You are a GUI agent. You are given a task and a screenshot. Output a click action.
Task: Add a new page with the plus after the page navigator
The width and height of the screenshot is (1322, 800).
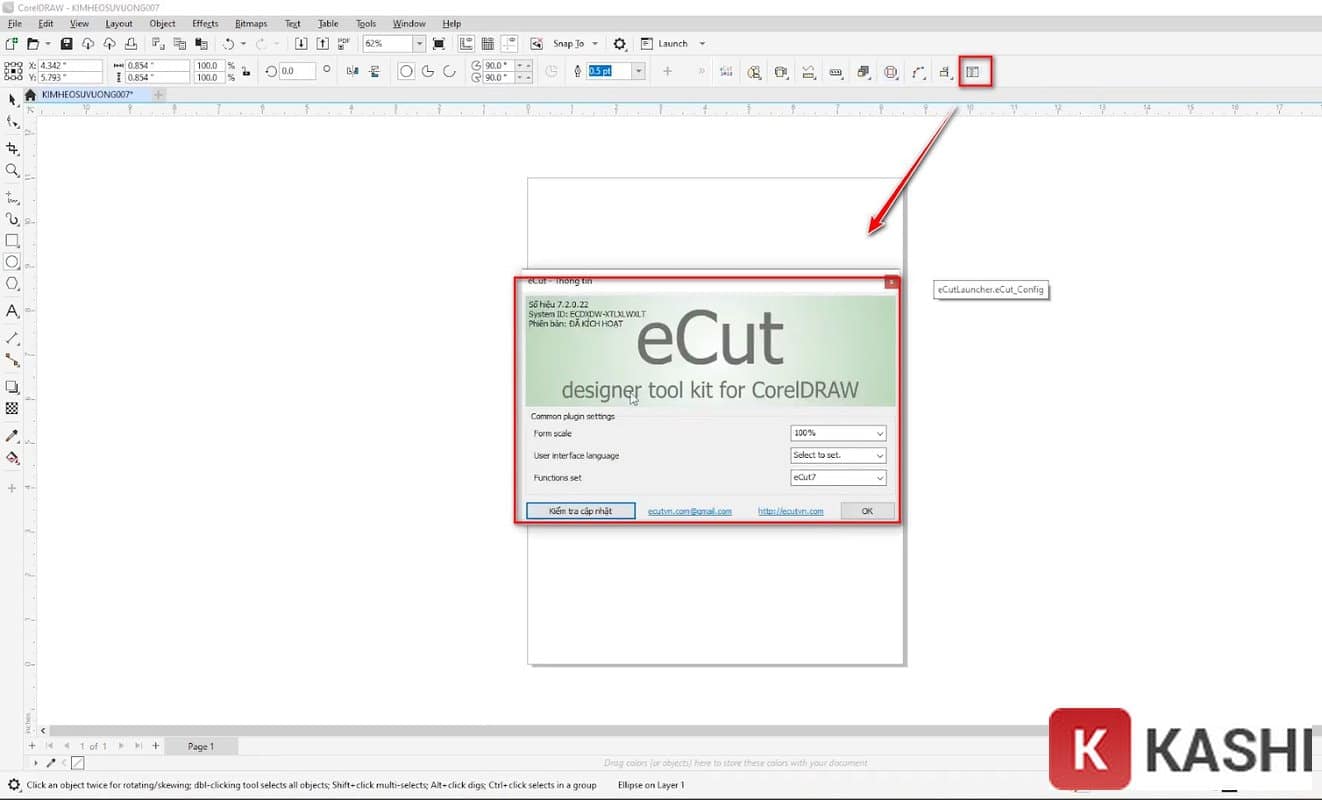pos(155,746)
